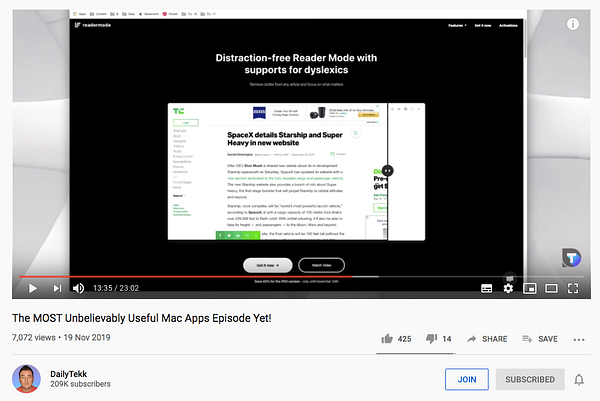Click the SpaceX article headline in video
This screenshot has height=401, width=600.
pos(285,139)
